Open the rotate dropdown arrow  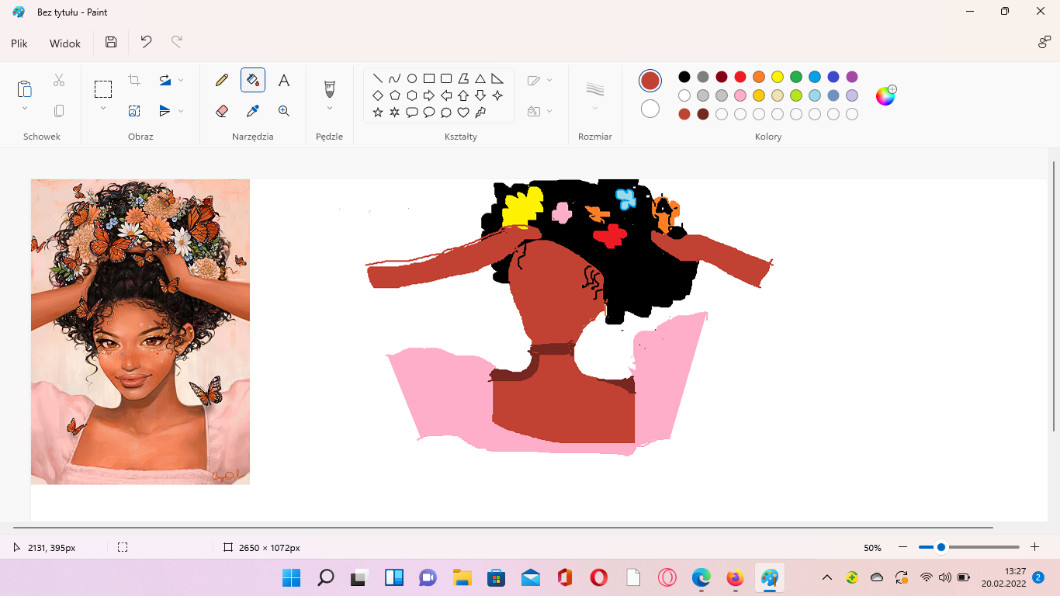181,80
